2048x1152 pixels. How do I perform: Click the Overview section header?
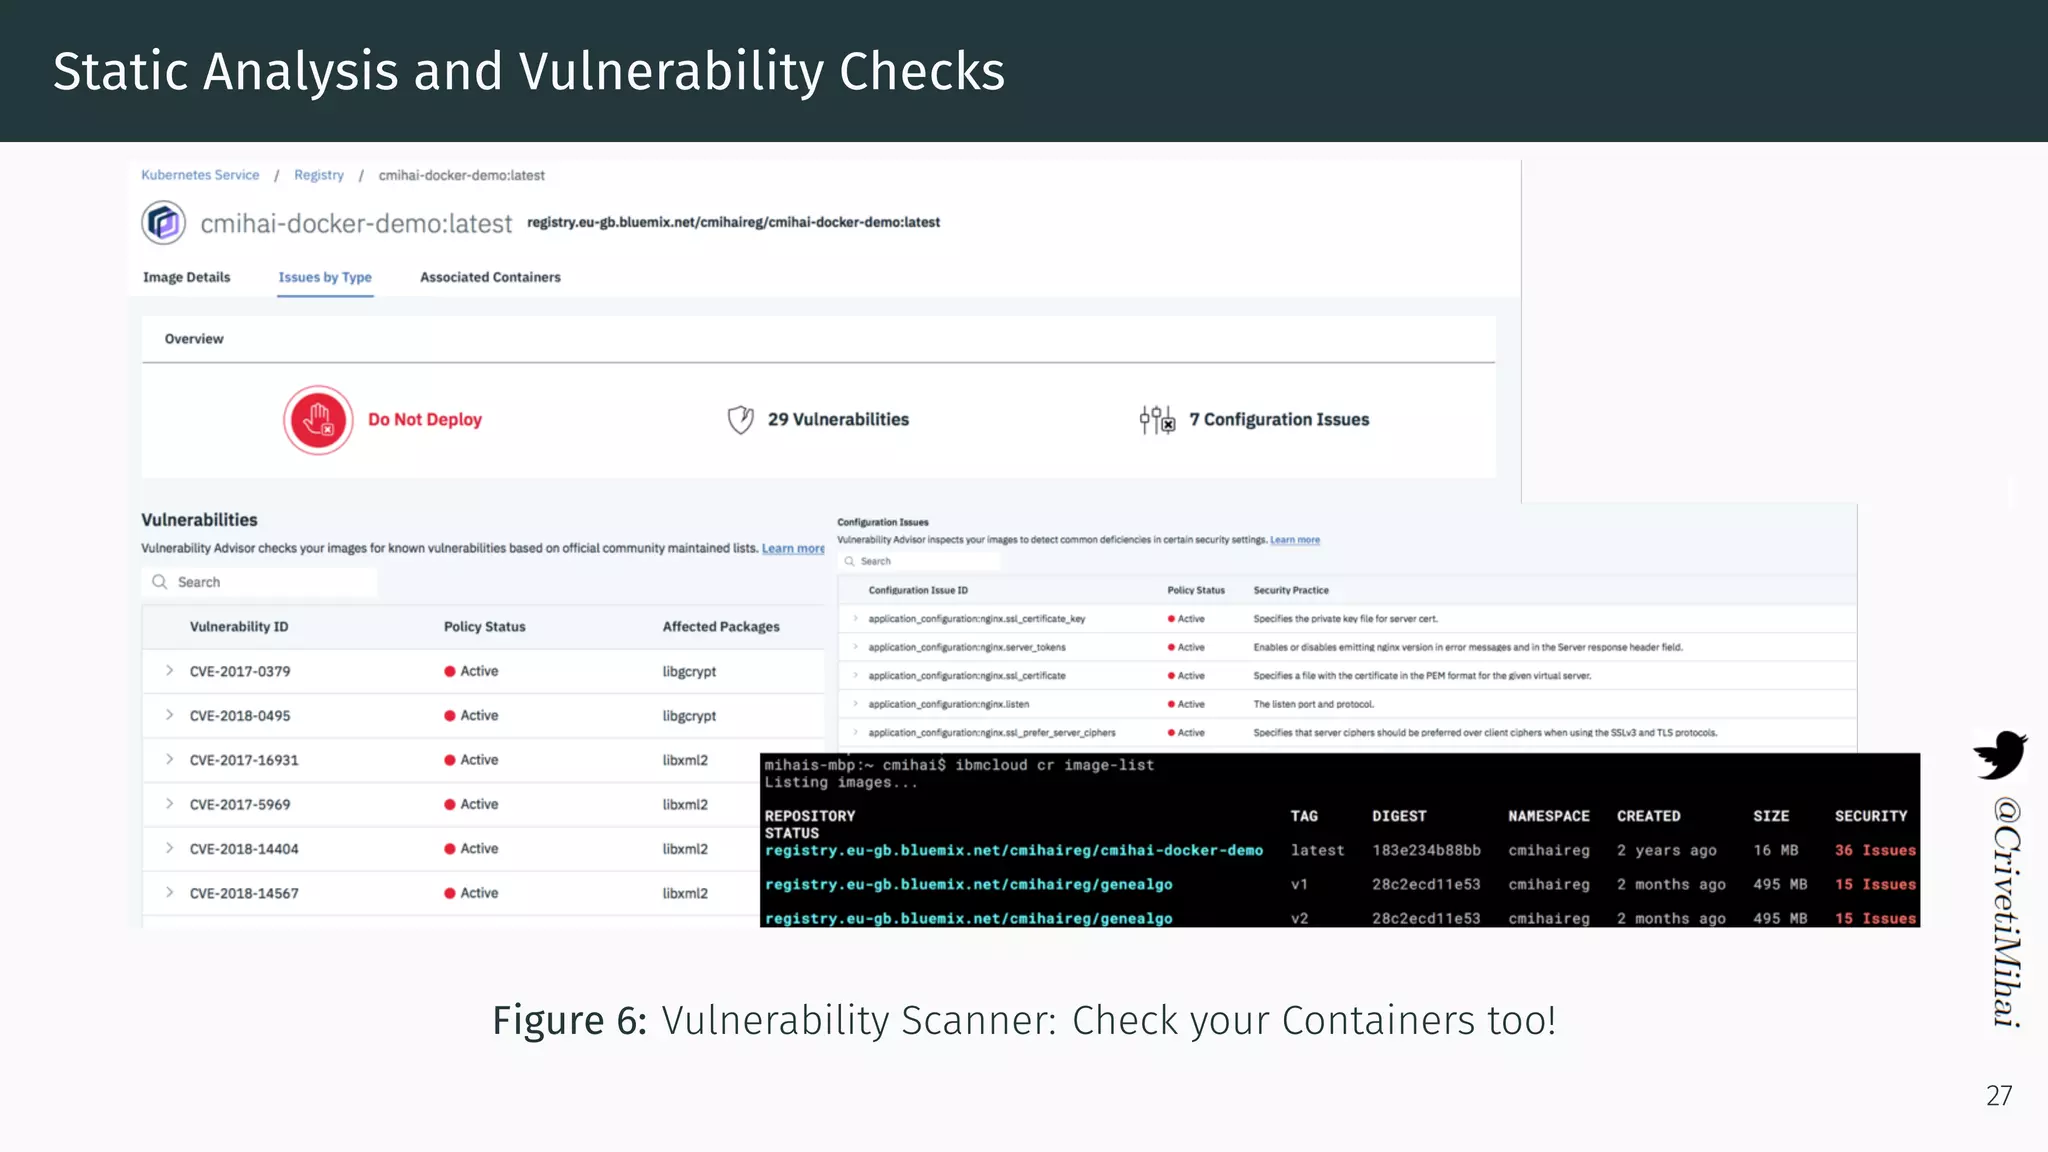click(x=194, y=339)
